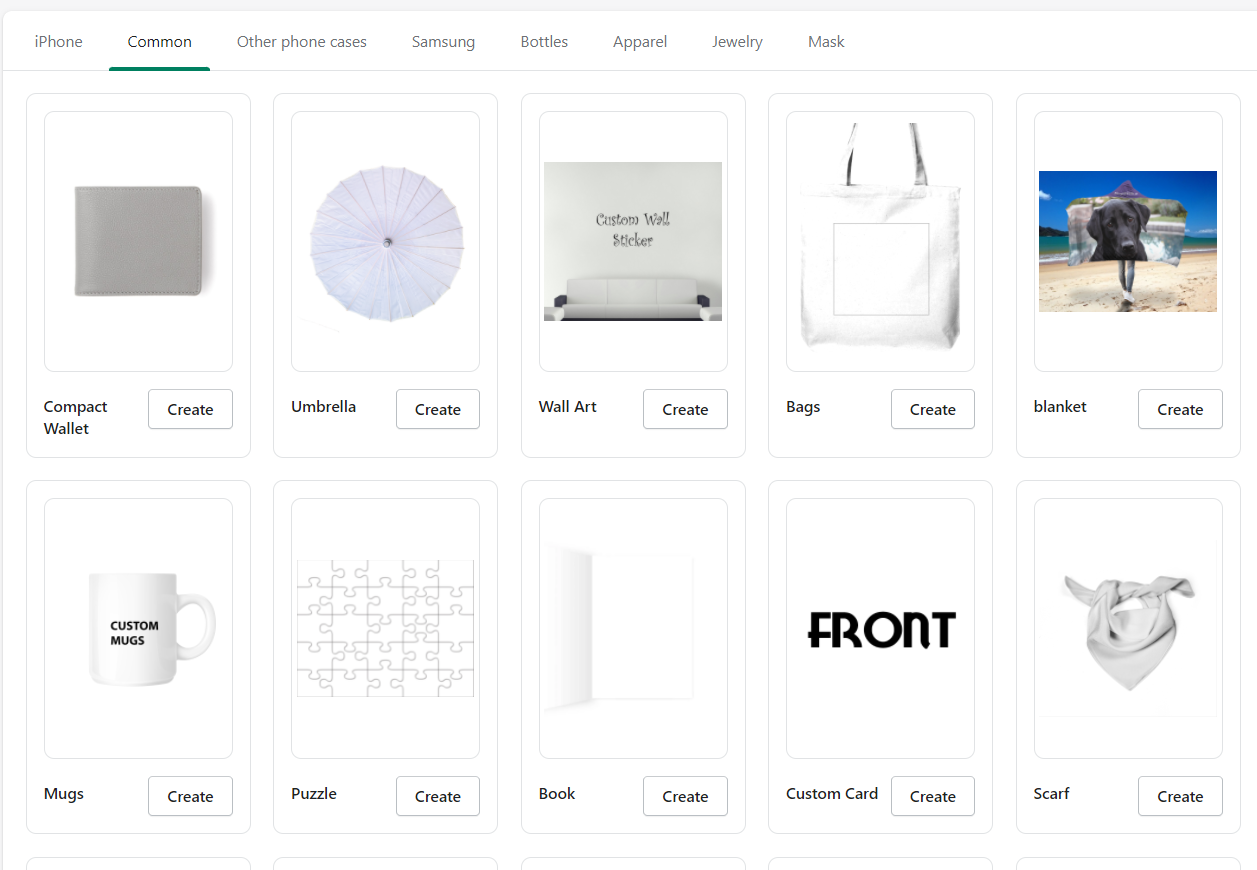This screenshot has height=870, width=1257.
Task: Create a blanket product
Action: [x=1180, y=409]
